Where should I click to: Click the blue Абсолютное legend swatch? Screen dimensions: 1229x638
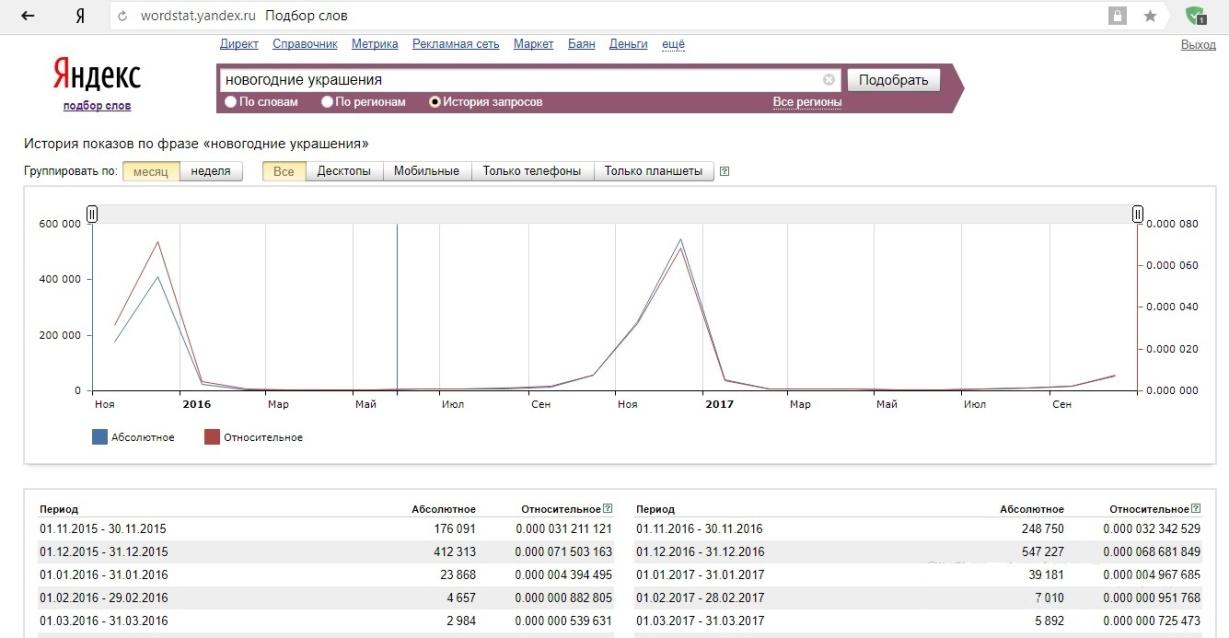click(99, 437)
